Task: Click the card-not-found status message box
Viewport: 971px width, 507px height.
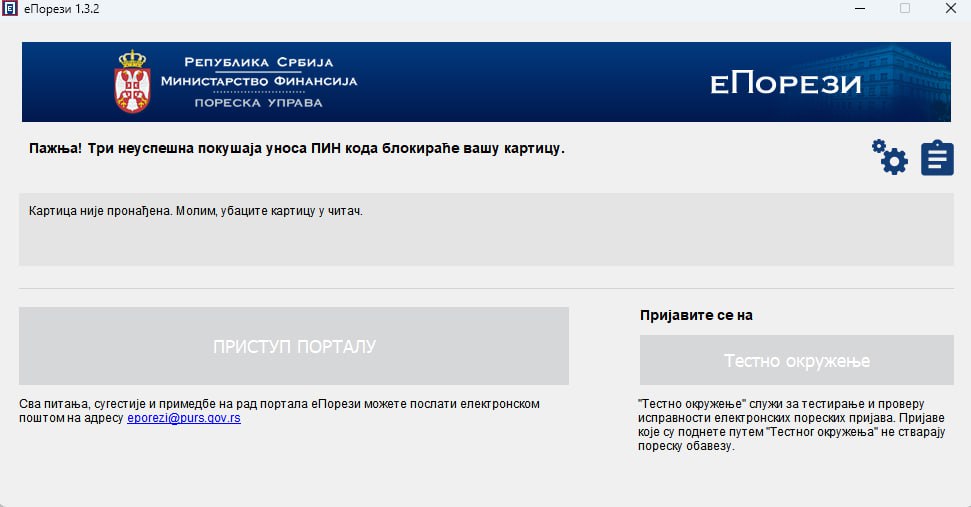Action: (486, 229)
